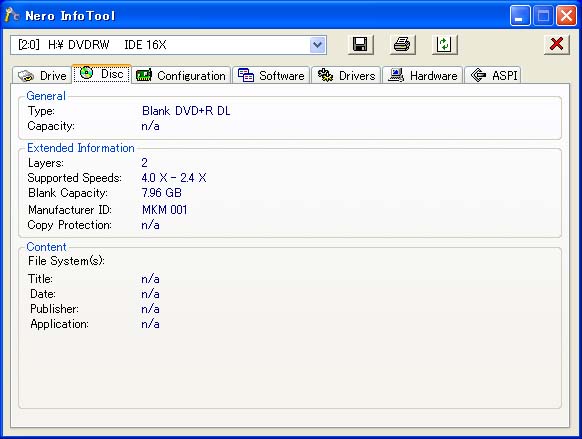Close the window via title bar X
582x439 pixels.
[x=566, y=16]
